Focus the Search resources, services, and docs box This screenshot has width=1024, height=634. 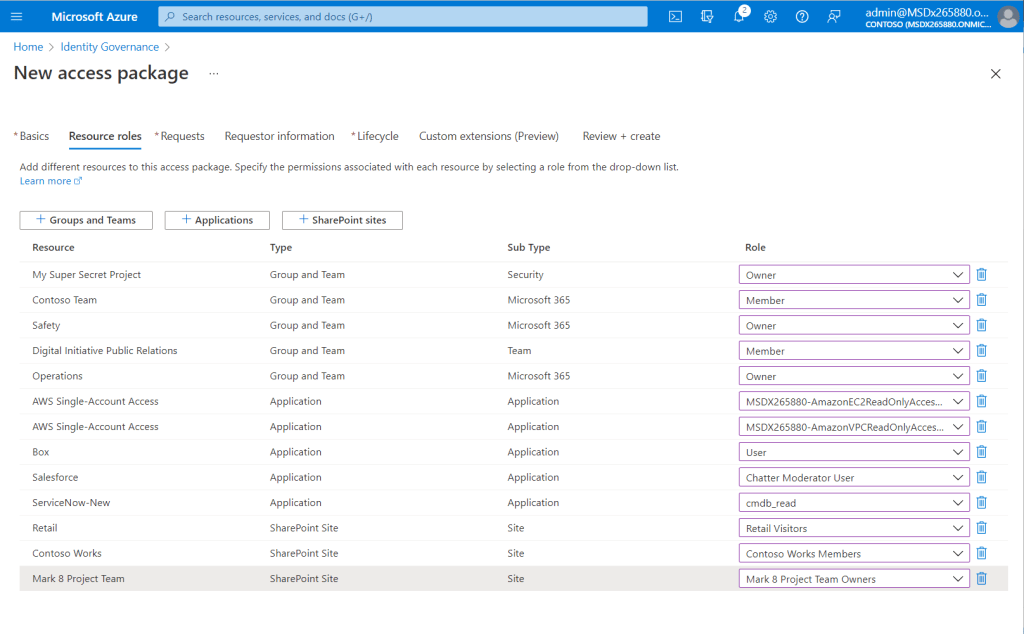click(x=403, y=16)
